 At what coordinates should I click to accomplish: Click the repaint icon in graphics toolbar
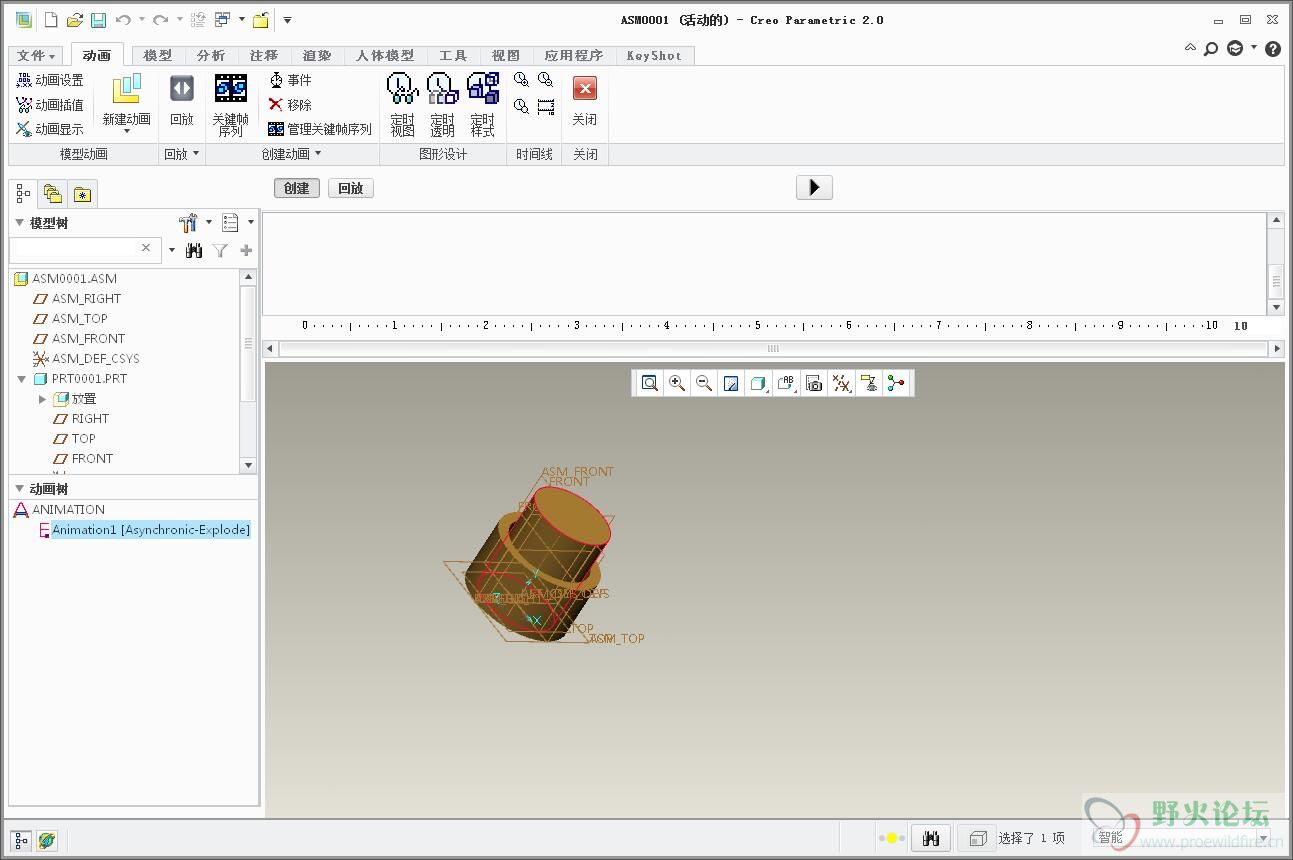pos(731,383)
